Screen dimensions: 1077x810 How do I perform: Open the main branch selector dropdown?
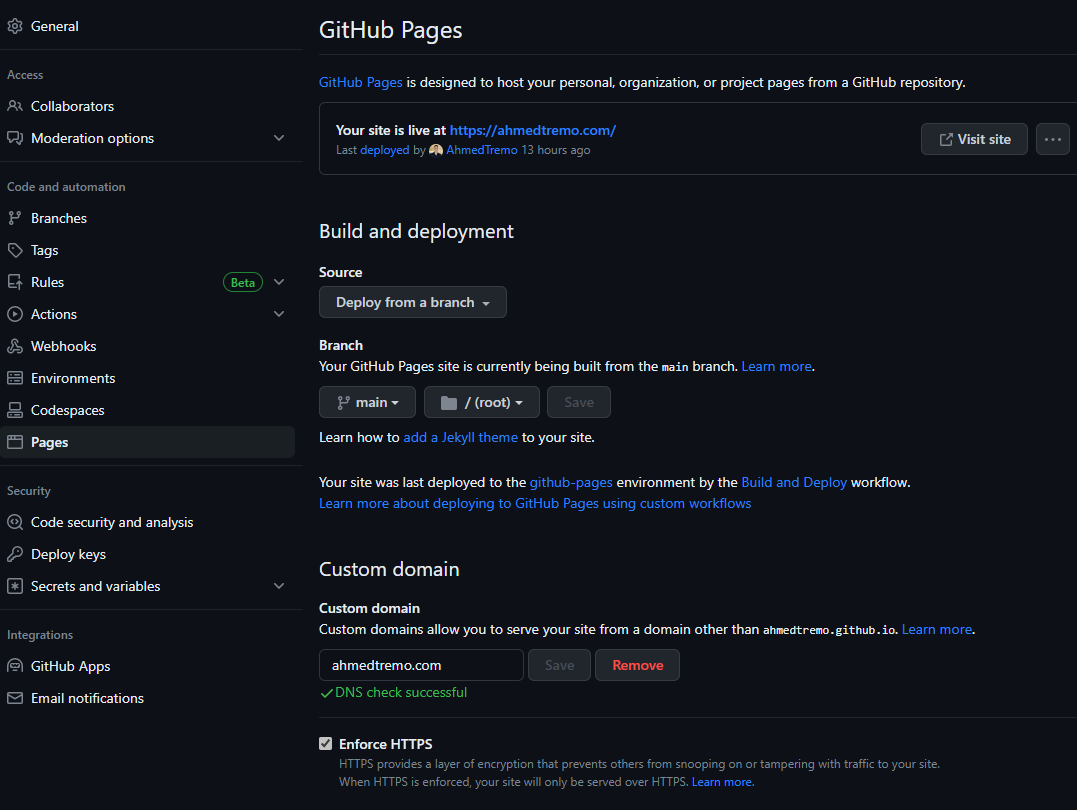coord(367,402)
